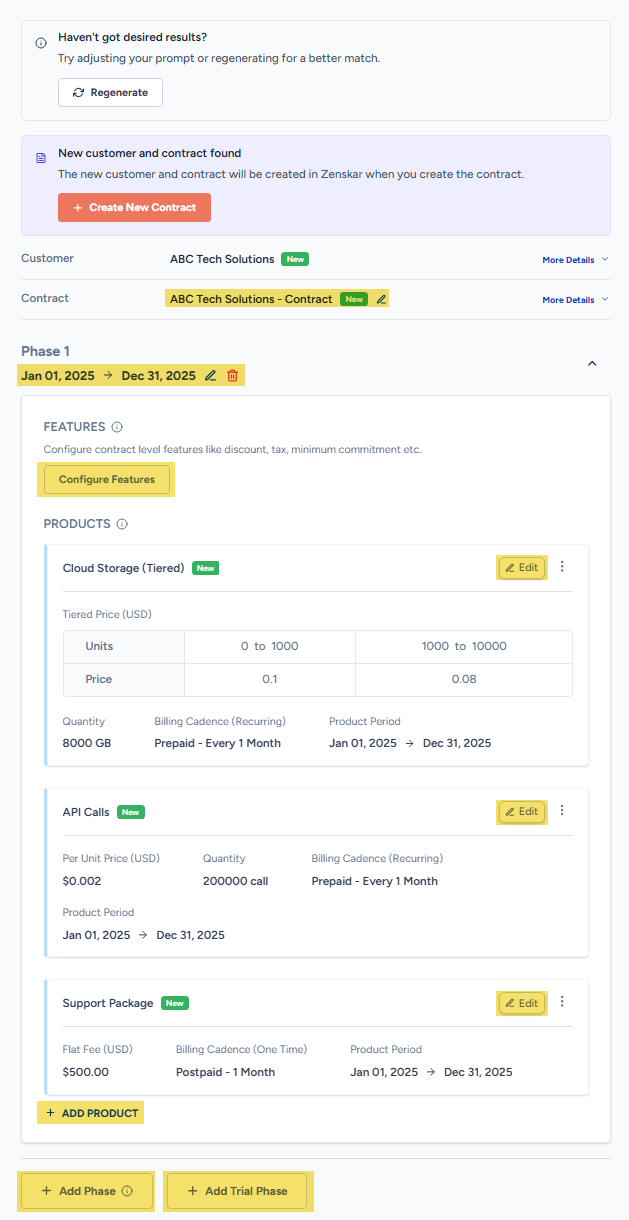
Task: Expand More Details for Customer row
Action: pyautogui.click(x=575, y=260)
